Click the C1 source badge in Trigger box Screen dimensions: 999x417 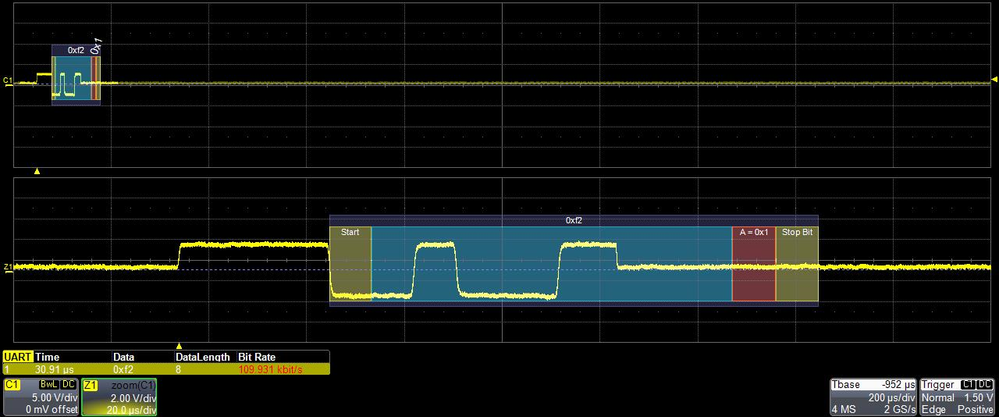tap(968, 385)
